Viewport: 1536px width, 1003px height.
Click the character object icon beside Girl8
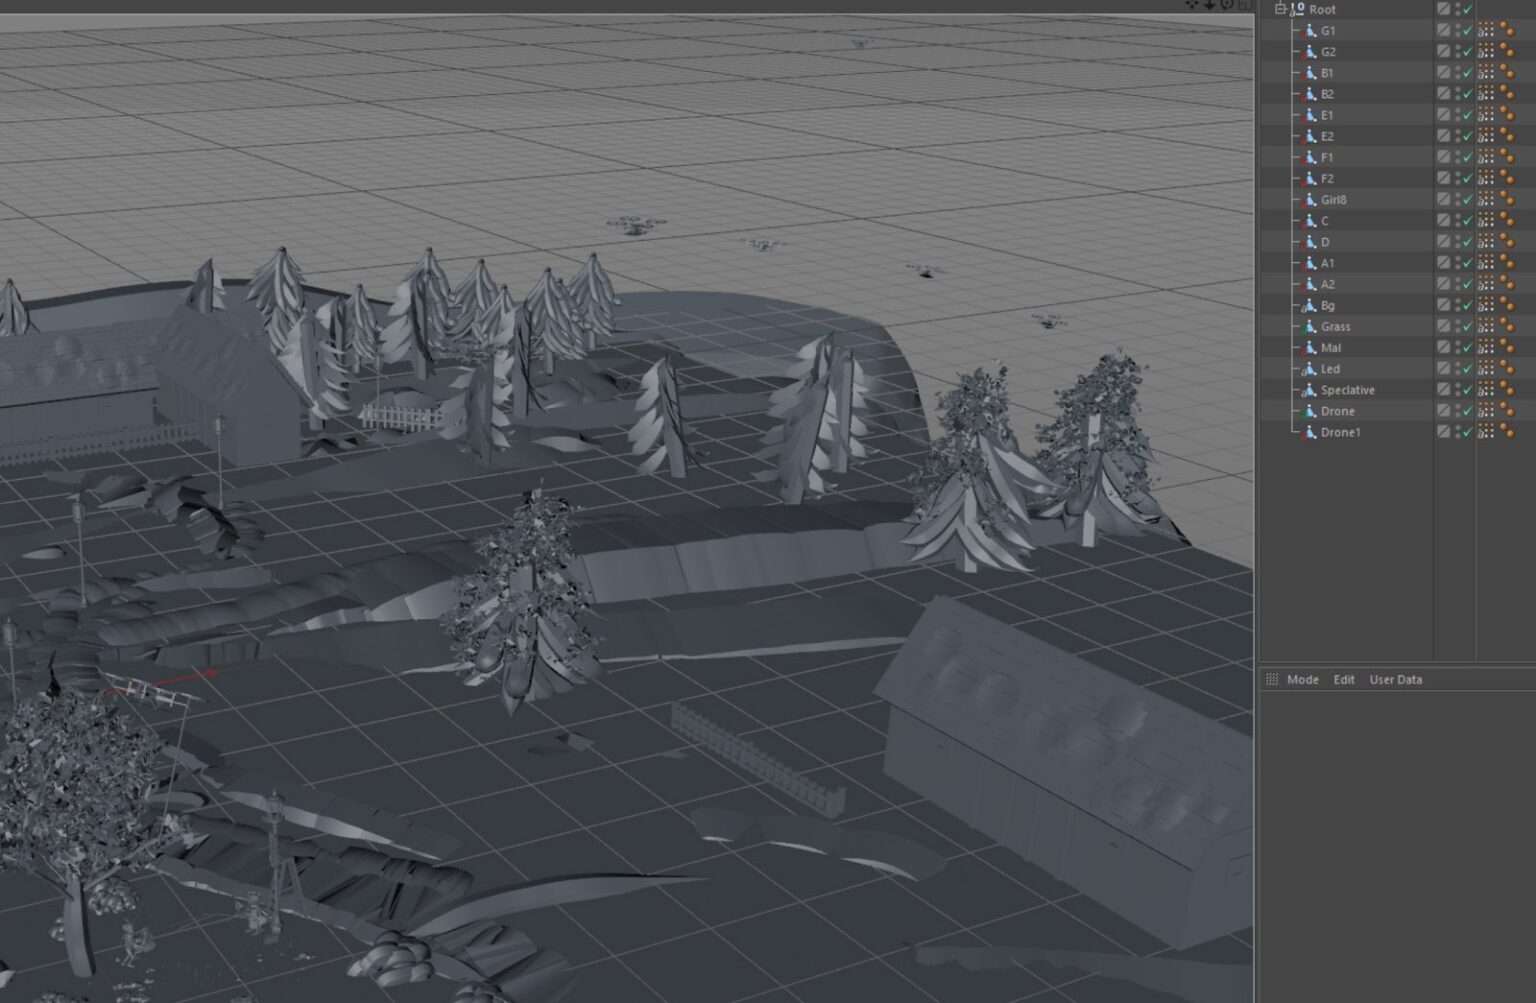coord(1312,199)
